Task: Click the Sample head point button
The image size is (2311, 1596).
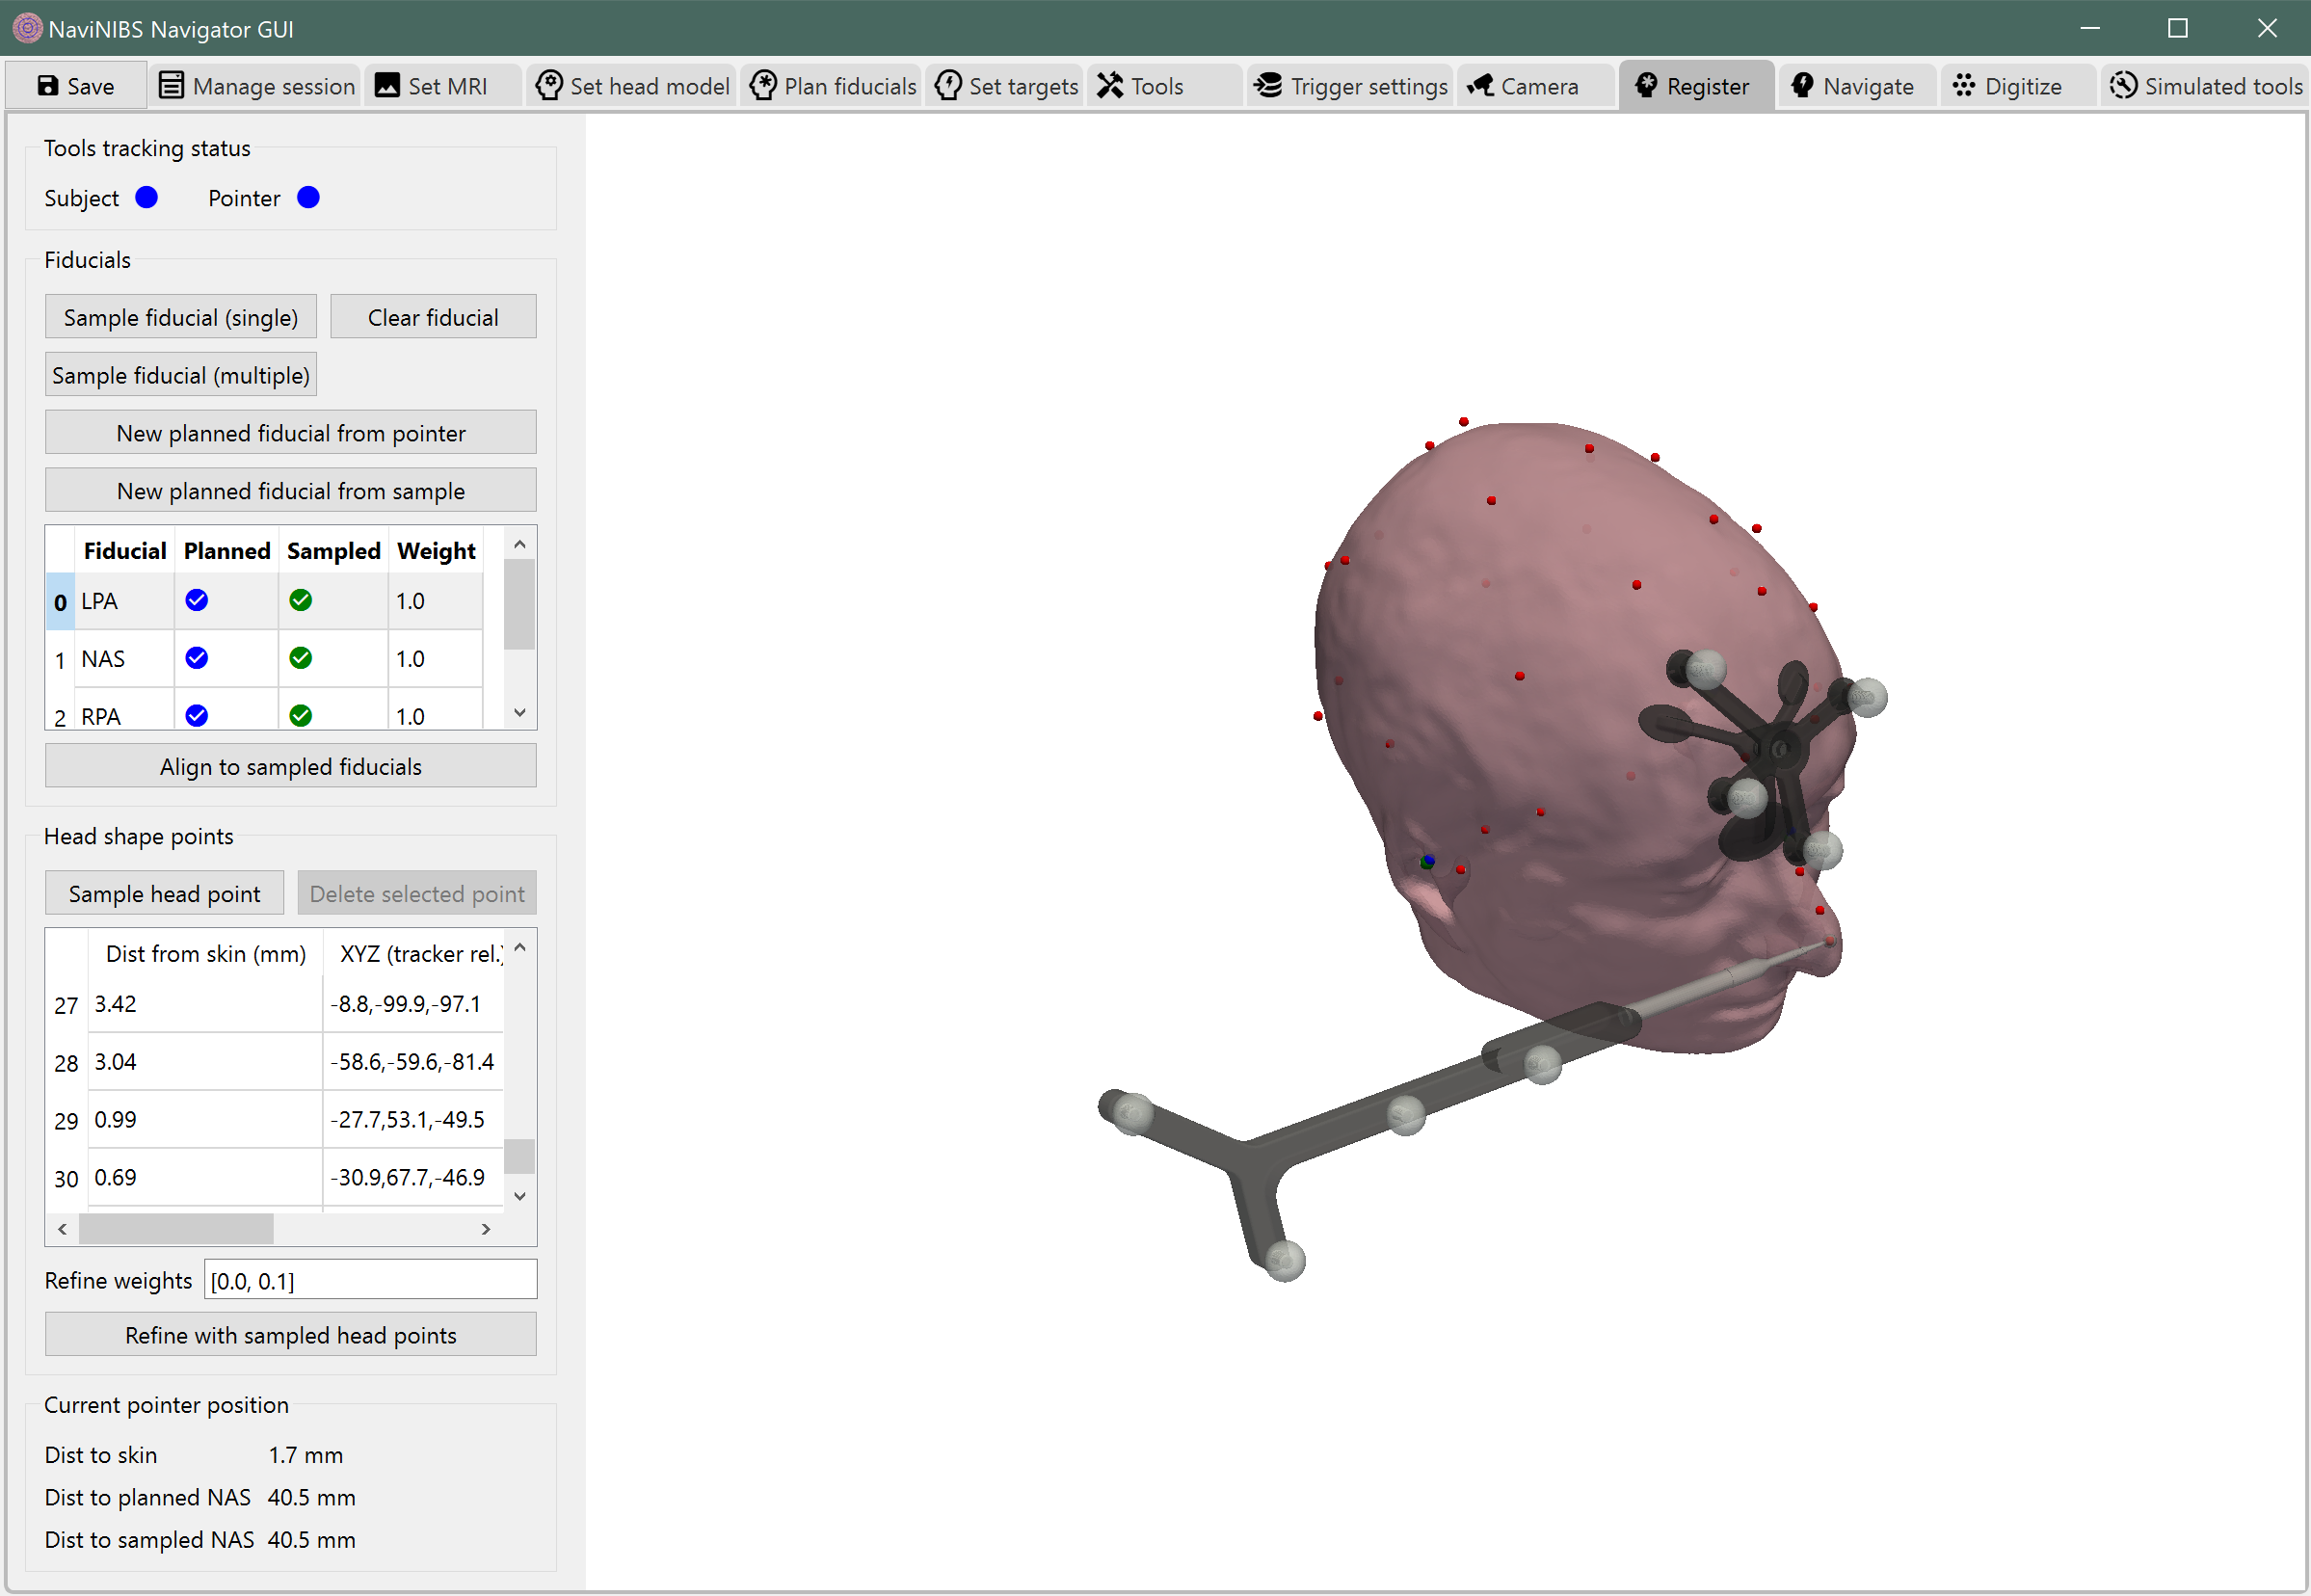Action: [x=165, y=893]
